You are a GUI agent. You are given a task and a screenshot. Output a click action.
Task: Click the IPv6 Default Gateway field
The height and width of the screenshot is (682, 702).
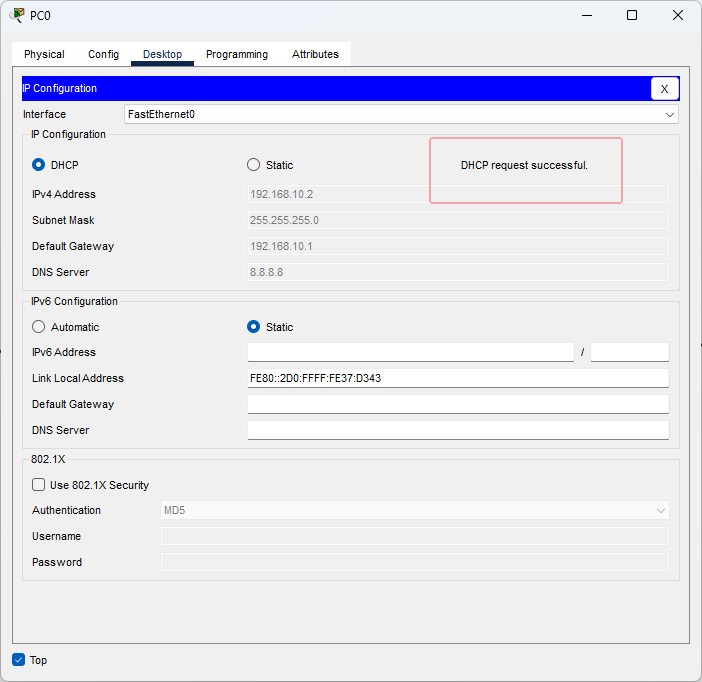click(x=457, y=404)
